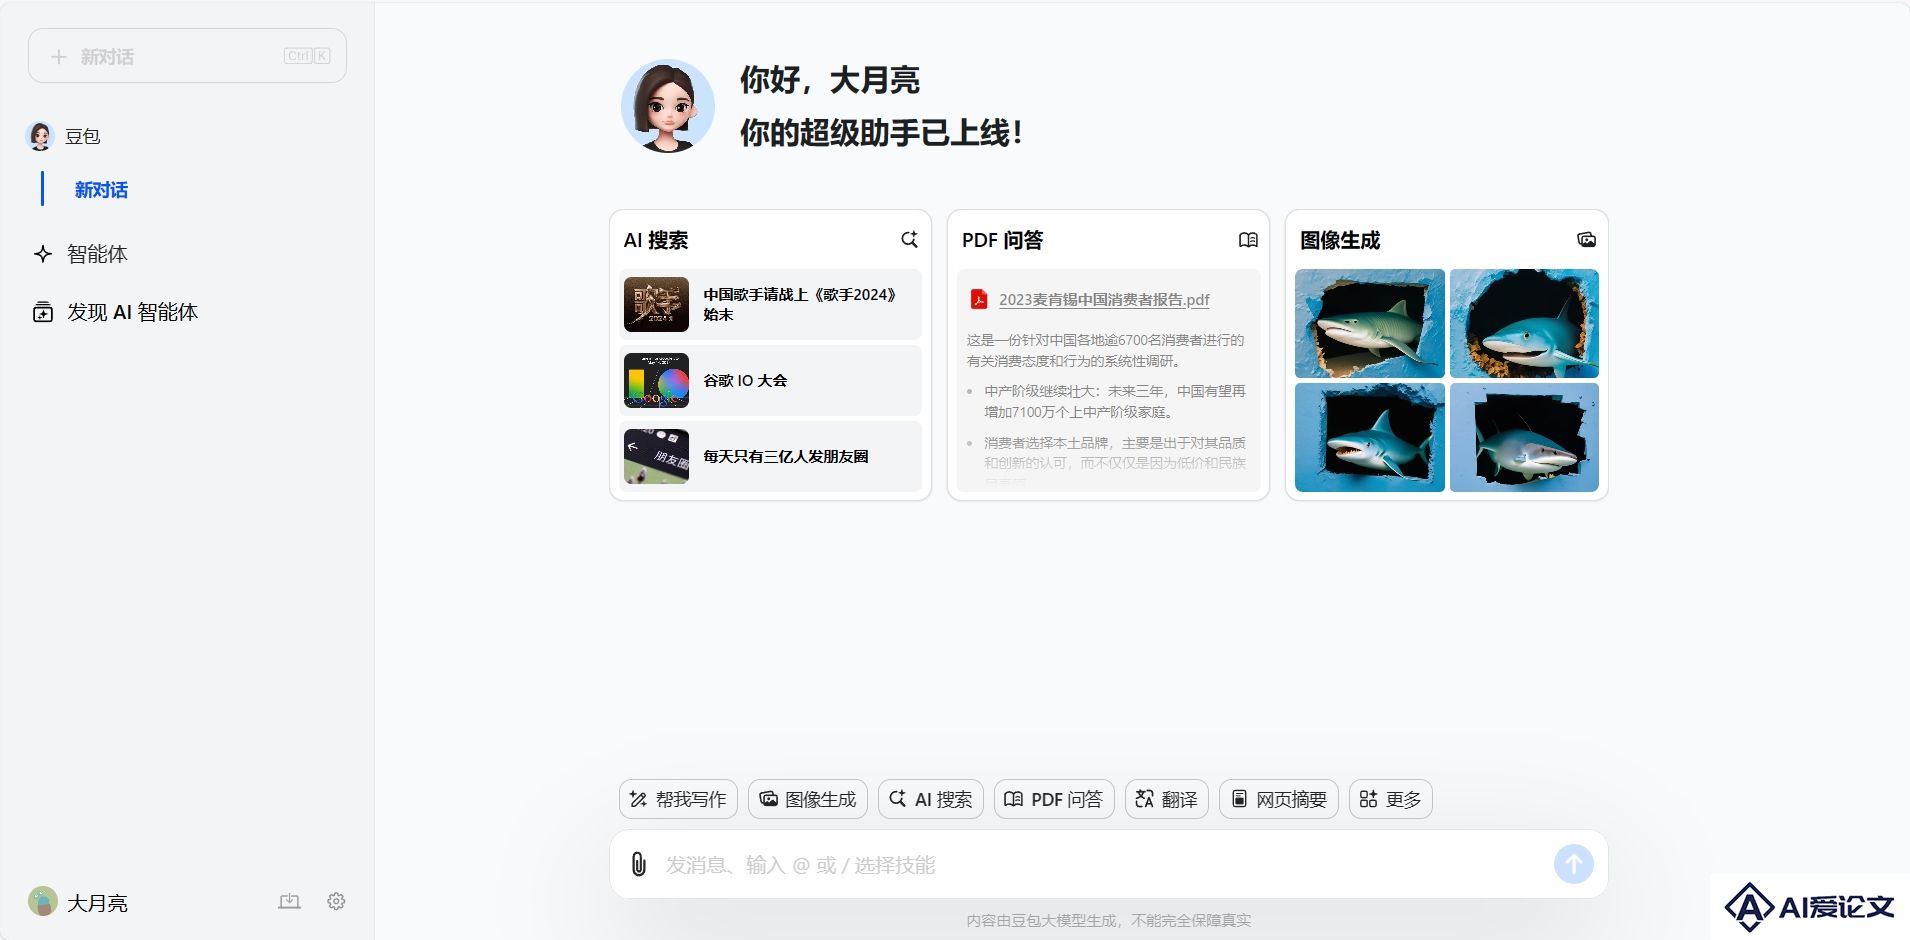This screenshot has width=1910, height=940.
Task: Open 智能体 in the sidebar
Action: (x=97, y=254)
